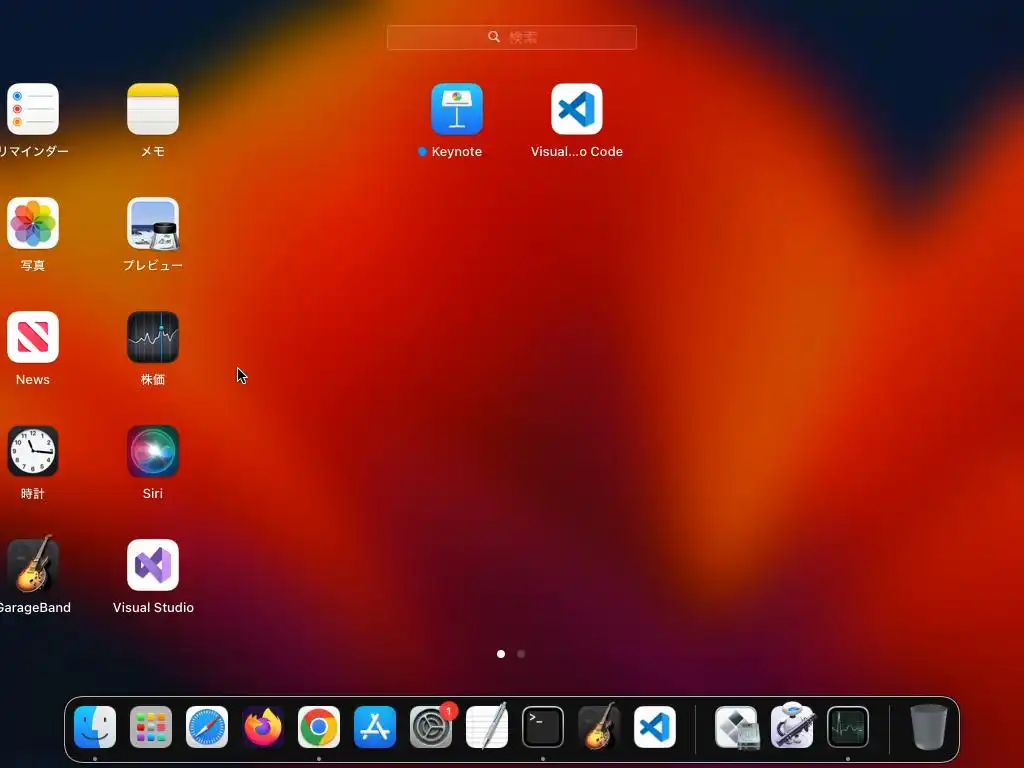Image resolution: width=1024 pixels, height=768 pixels.
Task: Open System Preferences with badge in Dock
Action: tap(431, 727)
